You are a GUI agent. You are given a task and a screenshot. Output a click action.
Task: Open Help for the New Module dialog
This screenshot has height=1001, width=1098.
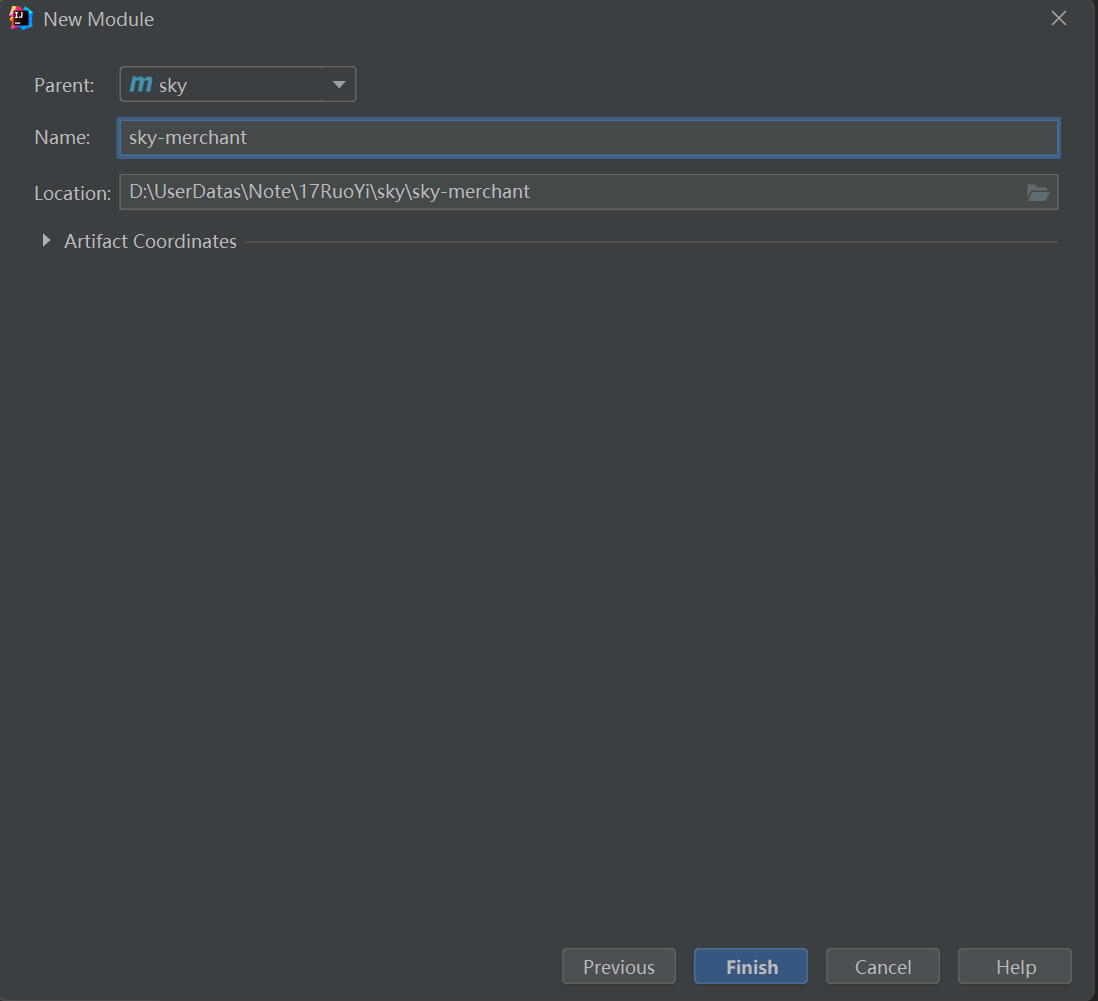tap(1015, 967)
